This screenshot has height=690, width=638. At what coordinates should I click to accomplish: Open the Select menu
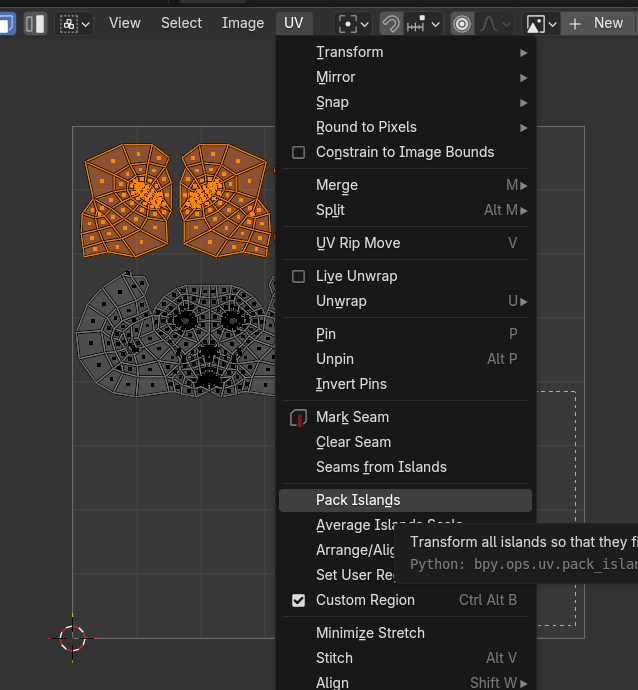point(181,23)
